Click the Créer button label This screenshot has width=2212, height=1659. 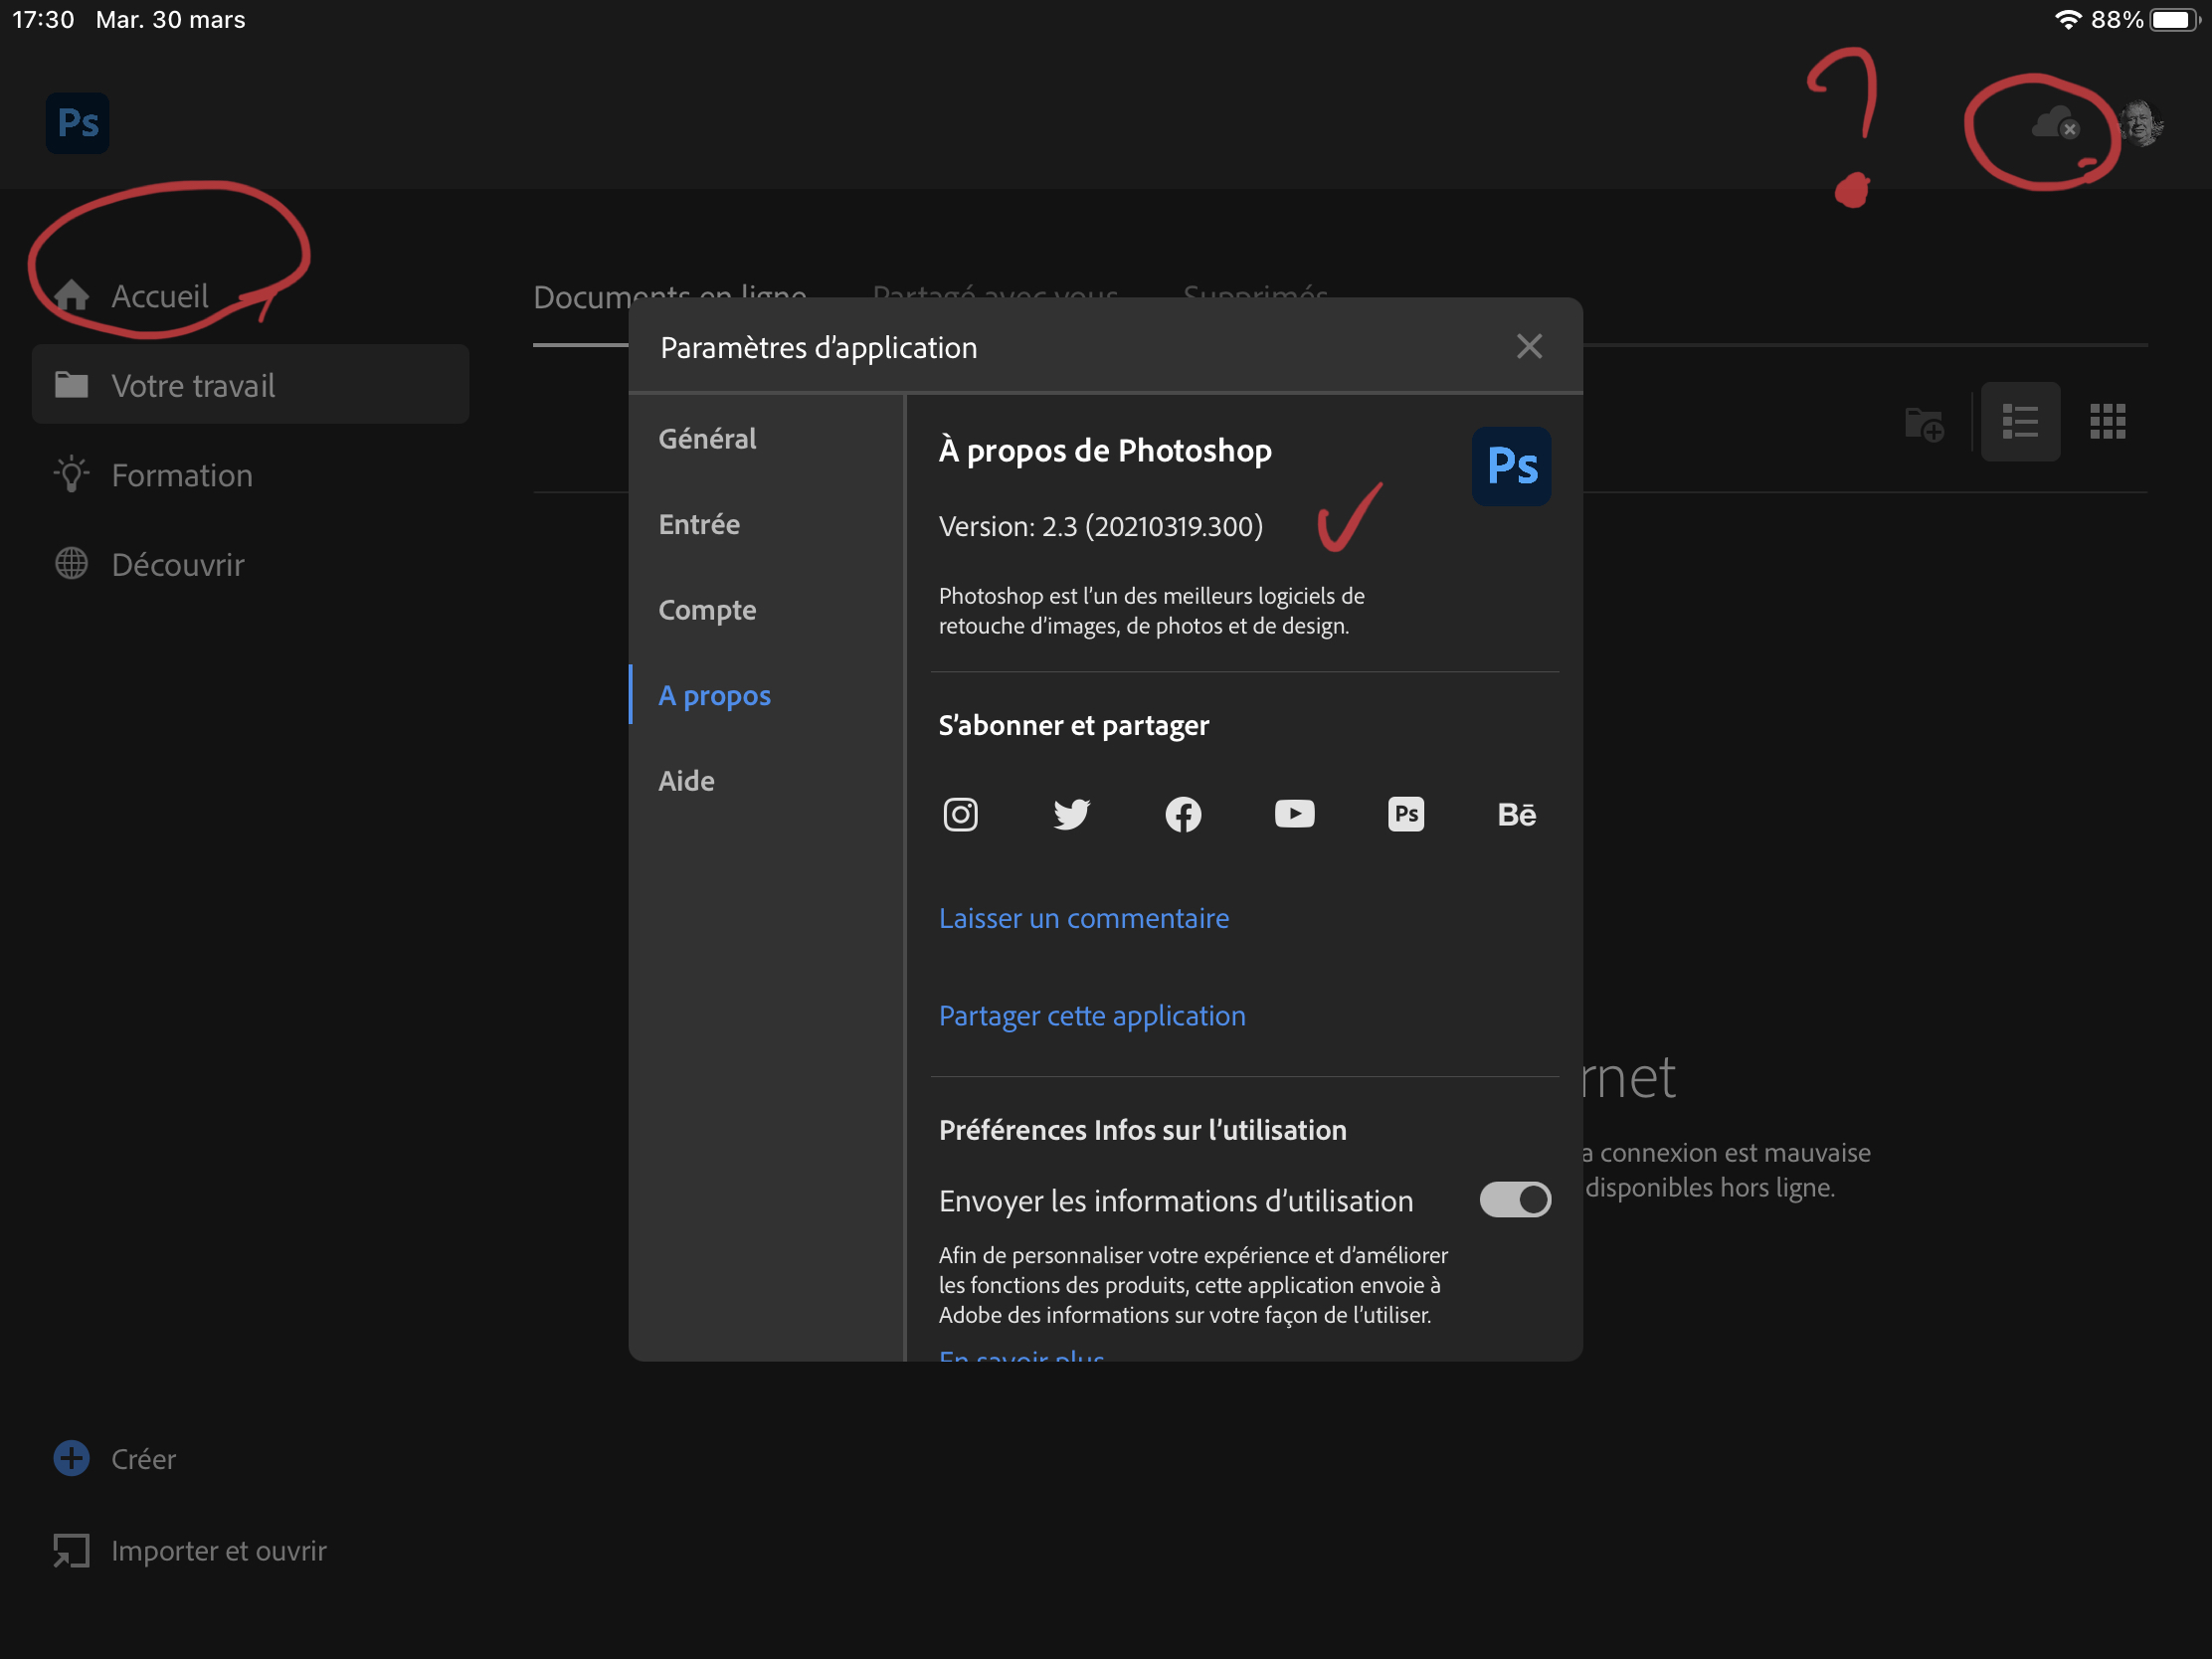click(143, 1459)
